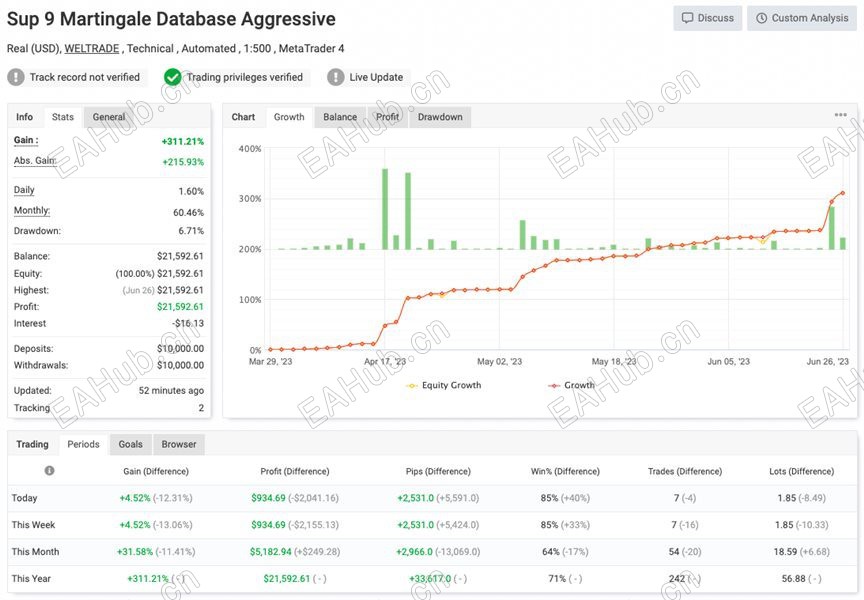The height and width of the screenshot is (600, 864).
Task: Click the Balance value $21,592.61
Action: 180,256
